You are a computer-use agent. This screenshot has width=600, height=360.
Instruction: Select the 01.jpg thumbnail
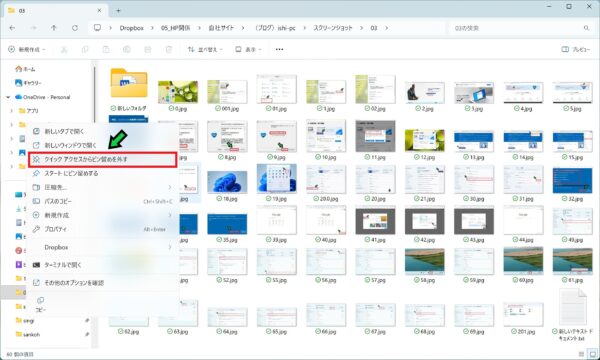click(x=277, y=89)
